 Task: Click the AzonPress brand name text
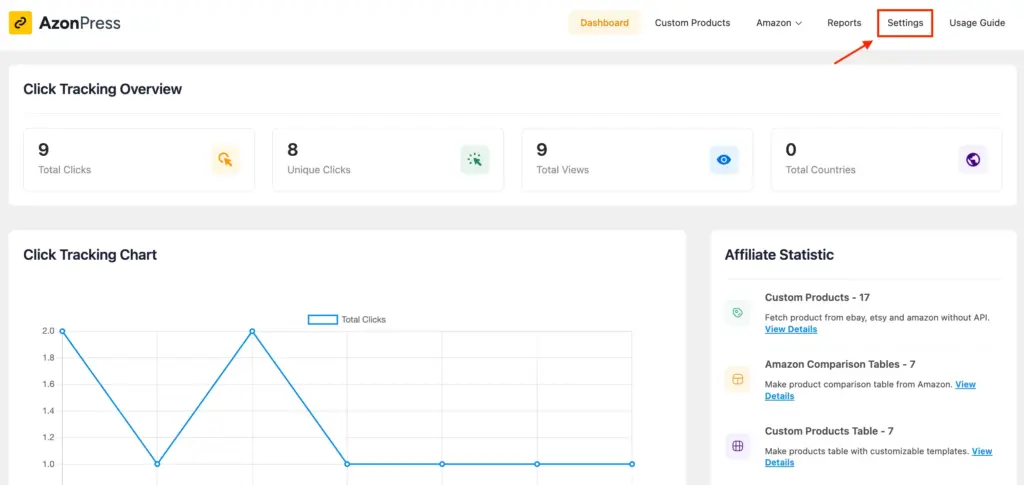pyautogui.click(x=80, y=23)
